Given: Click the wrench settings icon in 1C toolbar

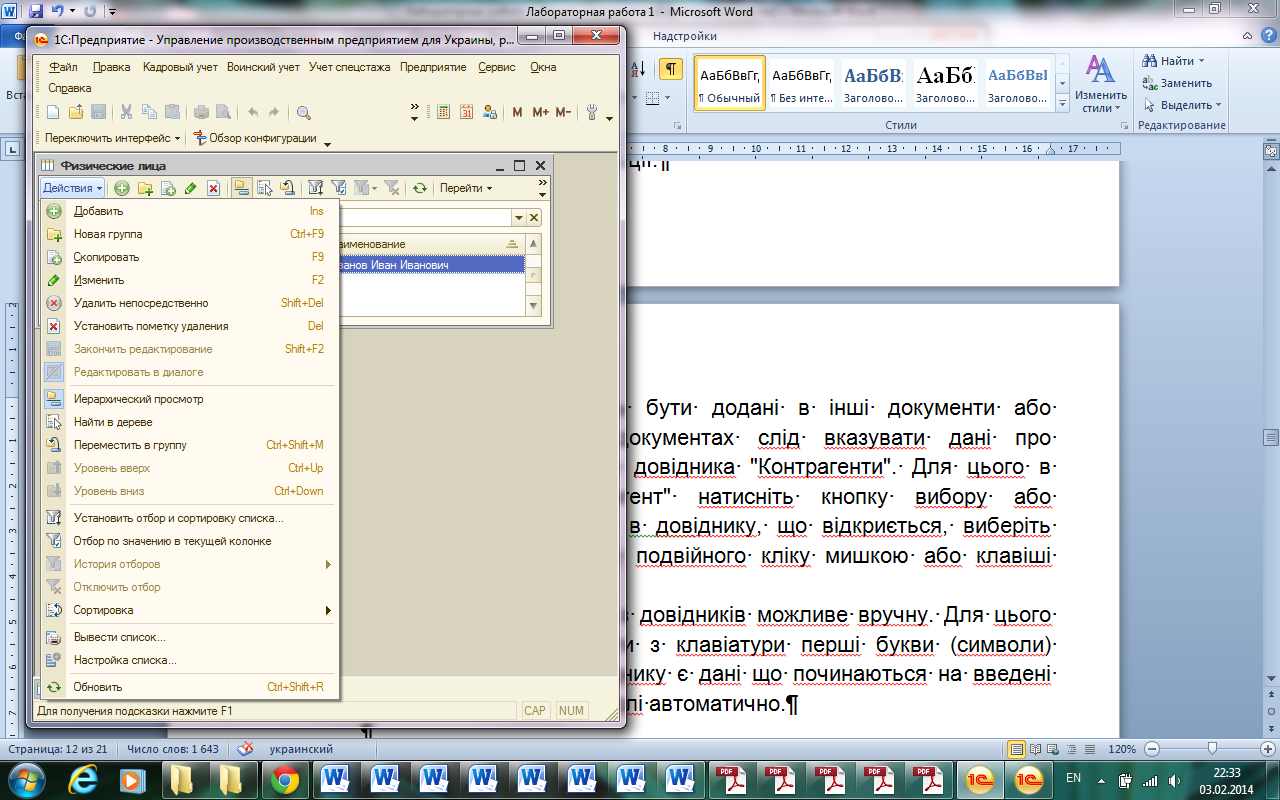Looking at the screenshot, I should (x=591, y=112).
